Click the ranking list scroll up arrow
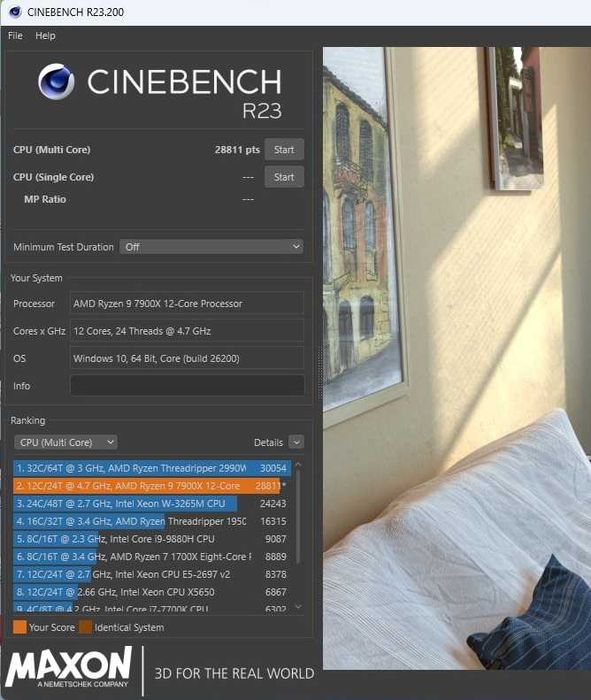The image size is (591, 700). point(298,465)
